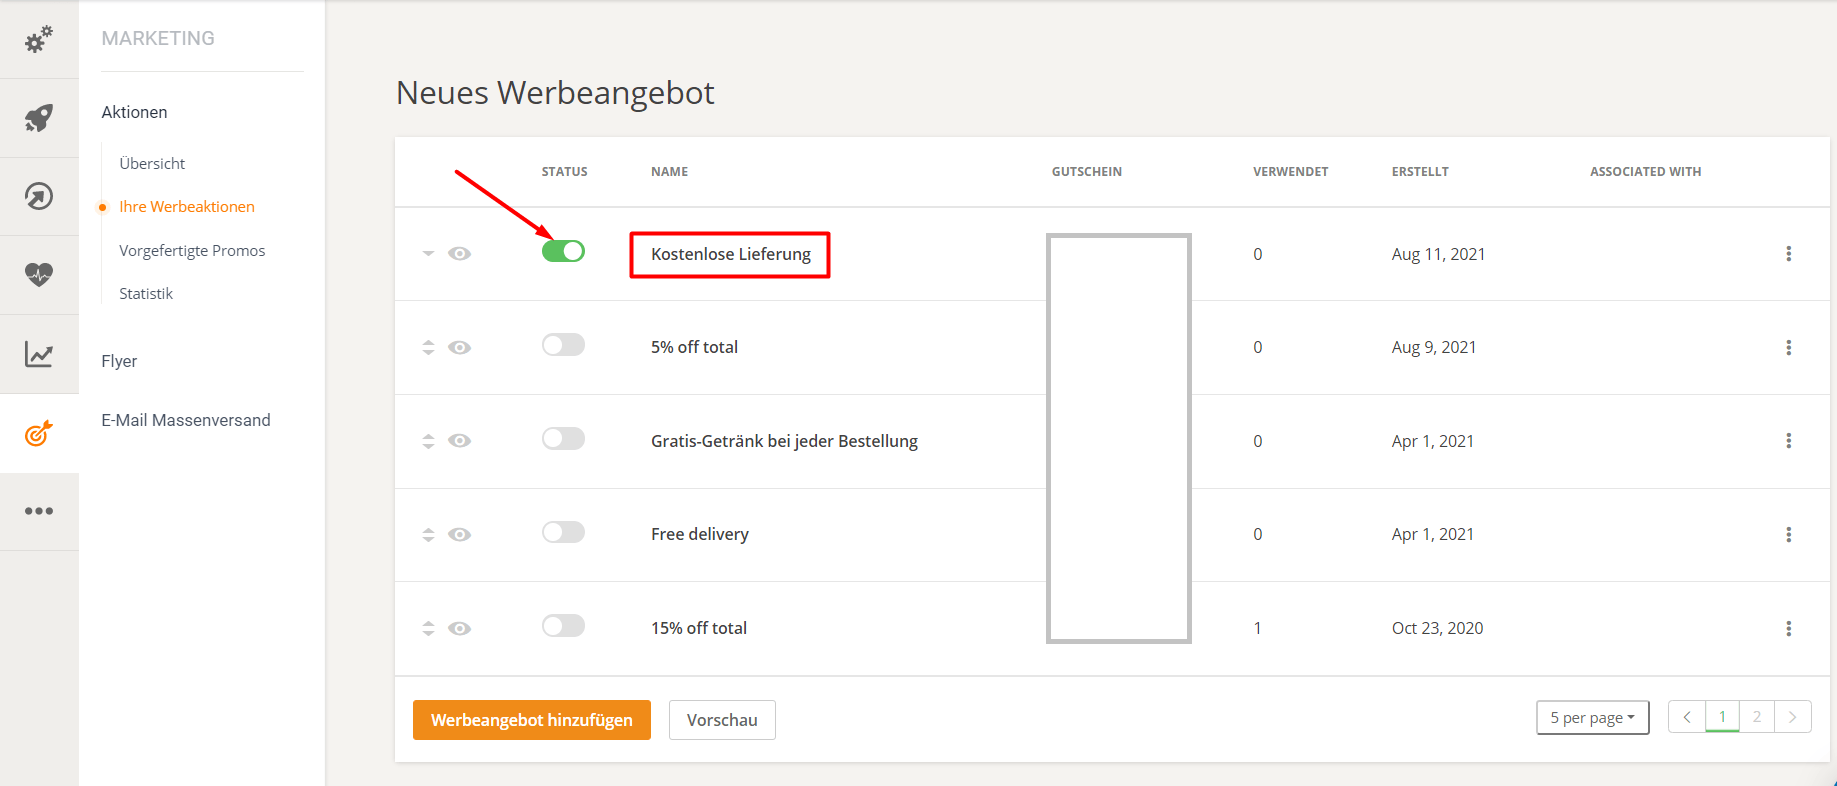Open the settings gears sidebar icon
Image resolution: width=1837 pixels, height=786 pixels.
click(x=39, y=40)
